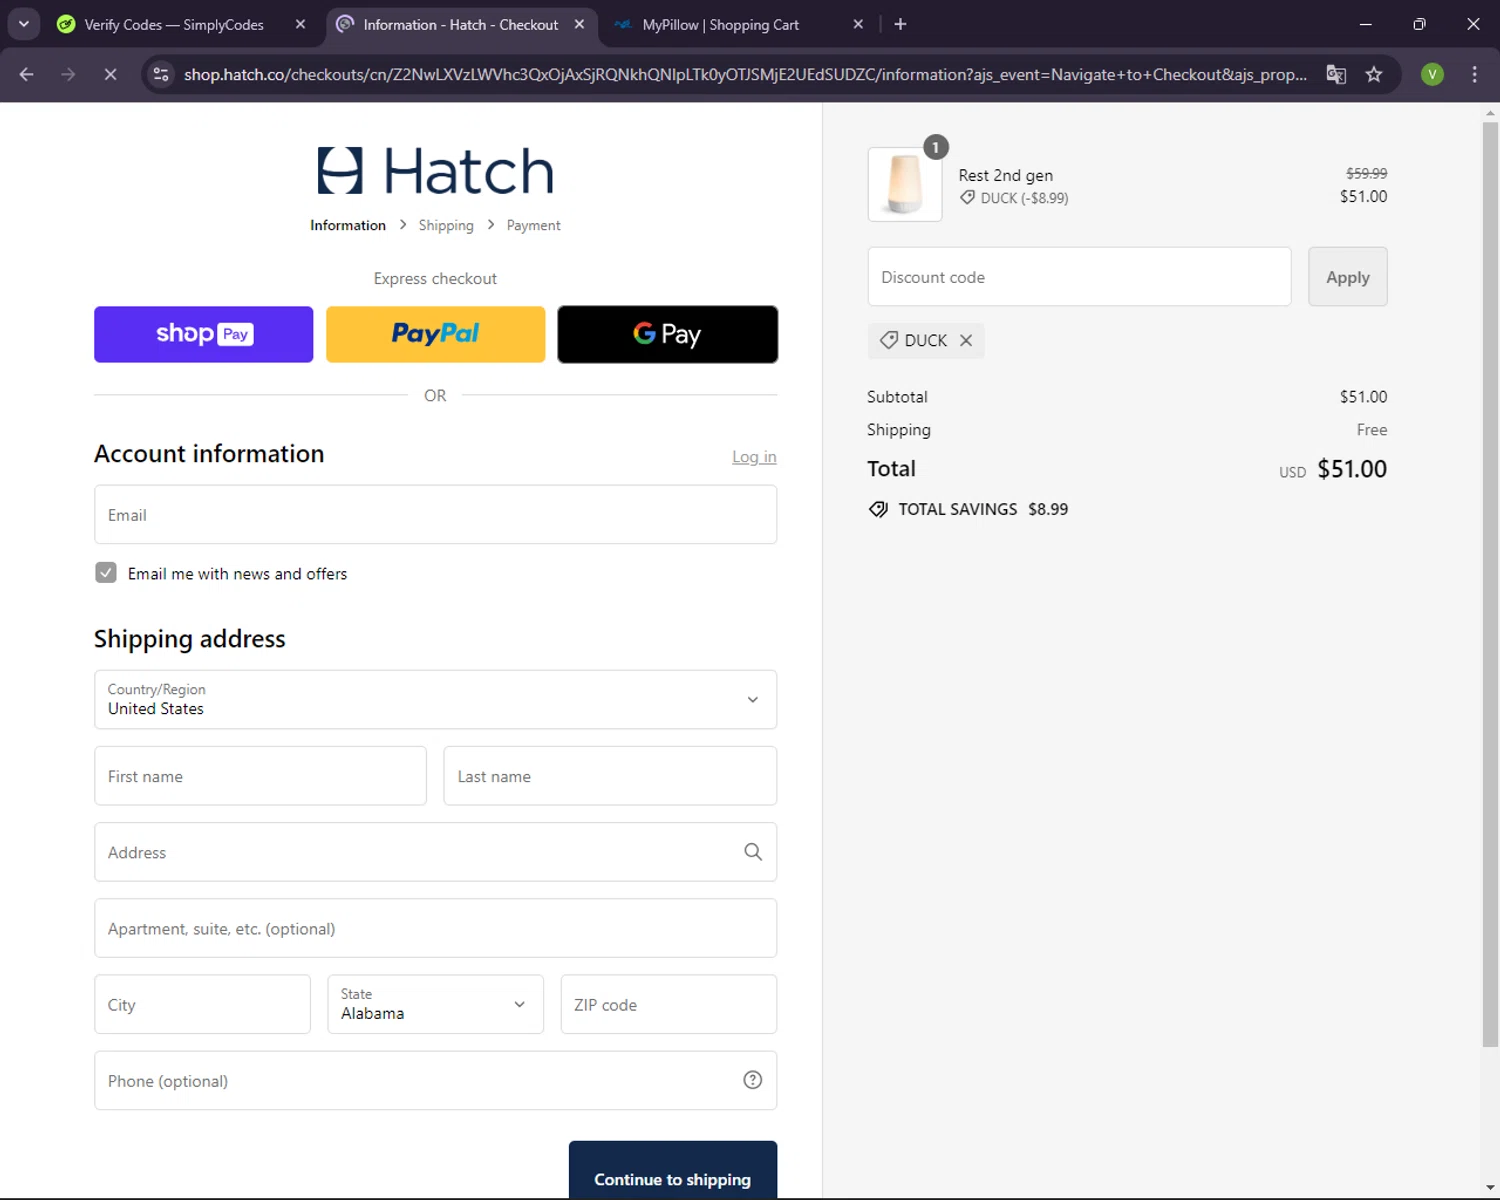Open Chrome three-dot menu
The width and height of the screenshot is (1500, 1200).
(x=1474, y=74)
